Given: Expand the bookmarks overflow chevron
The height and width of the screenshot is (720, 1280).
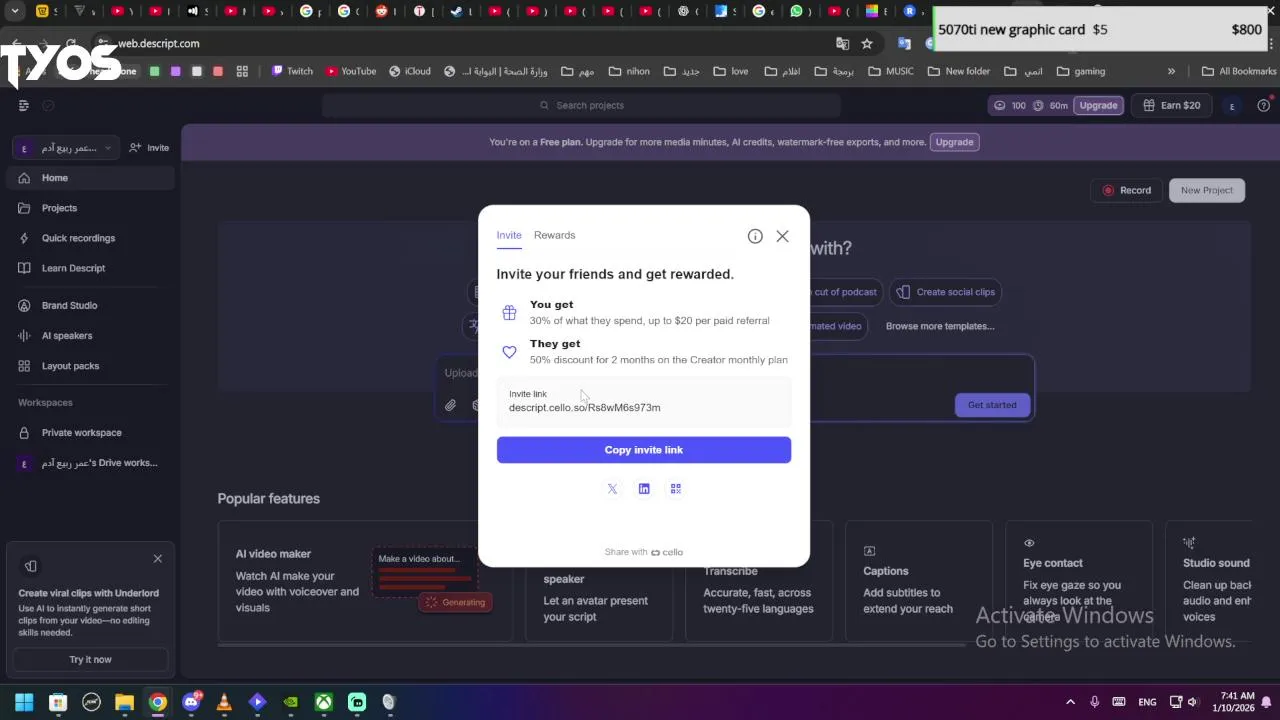Looking at the screenshot, I should (1171, 72).
